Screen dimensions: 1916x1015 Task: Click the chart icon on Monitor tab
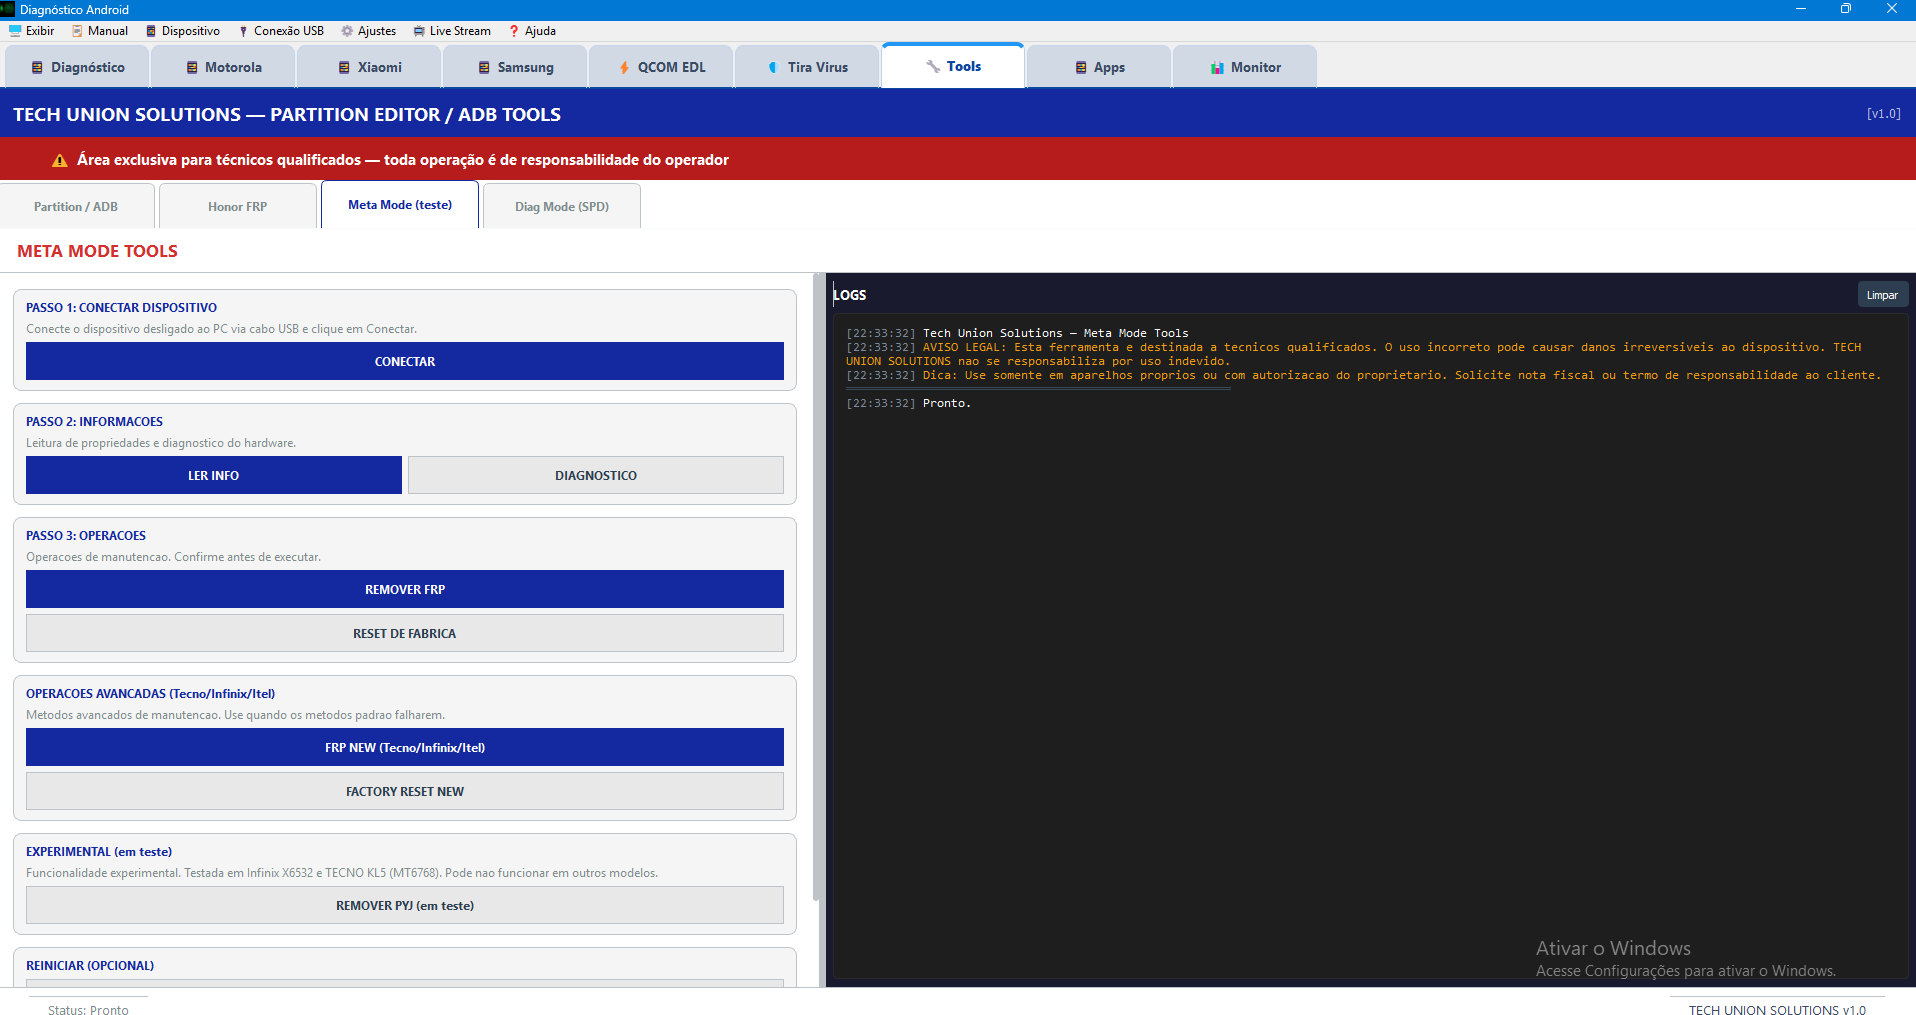[1217, 68]
